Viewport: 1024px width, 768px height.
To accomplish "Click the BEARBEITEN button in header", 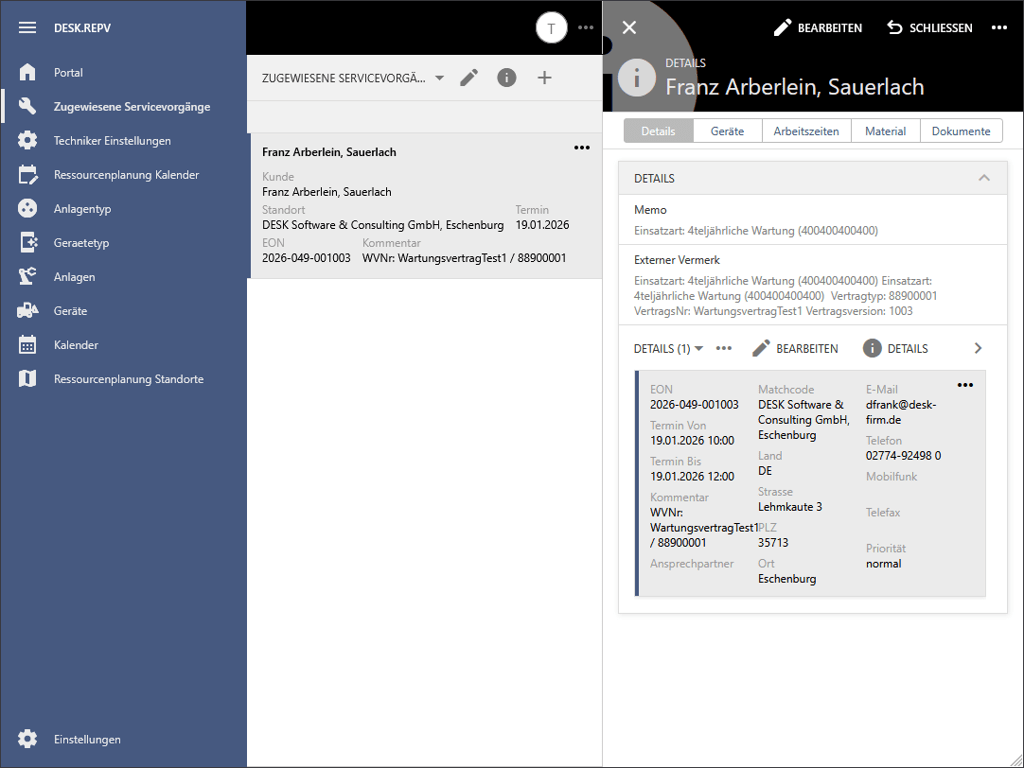I will 818,28.
